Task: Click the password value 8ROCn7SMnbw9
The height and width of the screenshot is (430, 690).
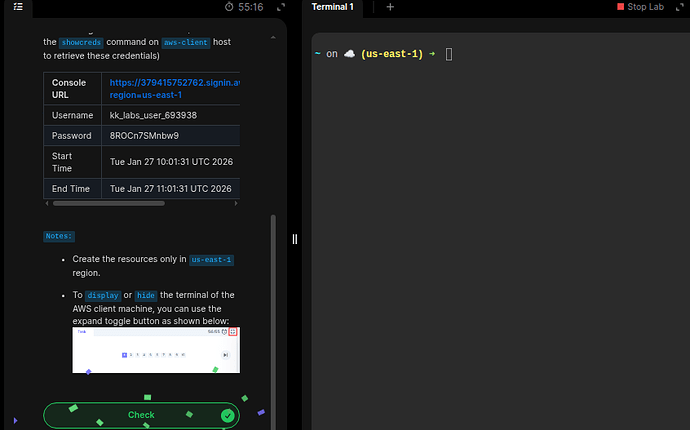Action: [144, 136]
